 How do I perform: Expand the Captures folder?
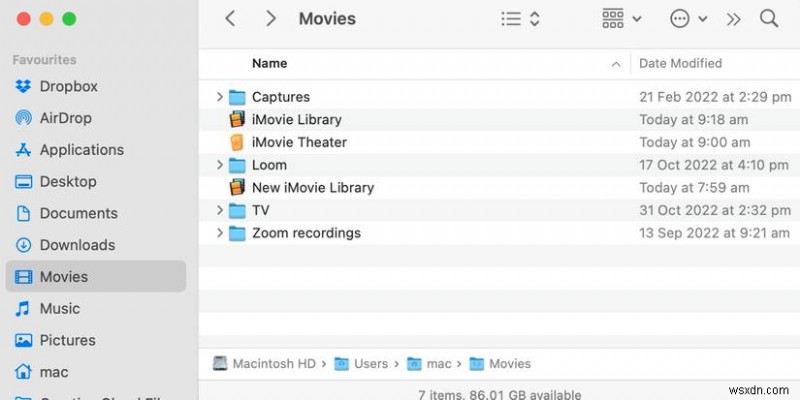pos(219,96)
